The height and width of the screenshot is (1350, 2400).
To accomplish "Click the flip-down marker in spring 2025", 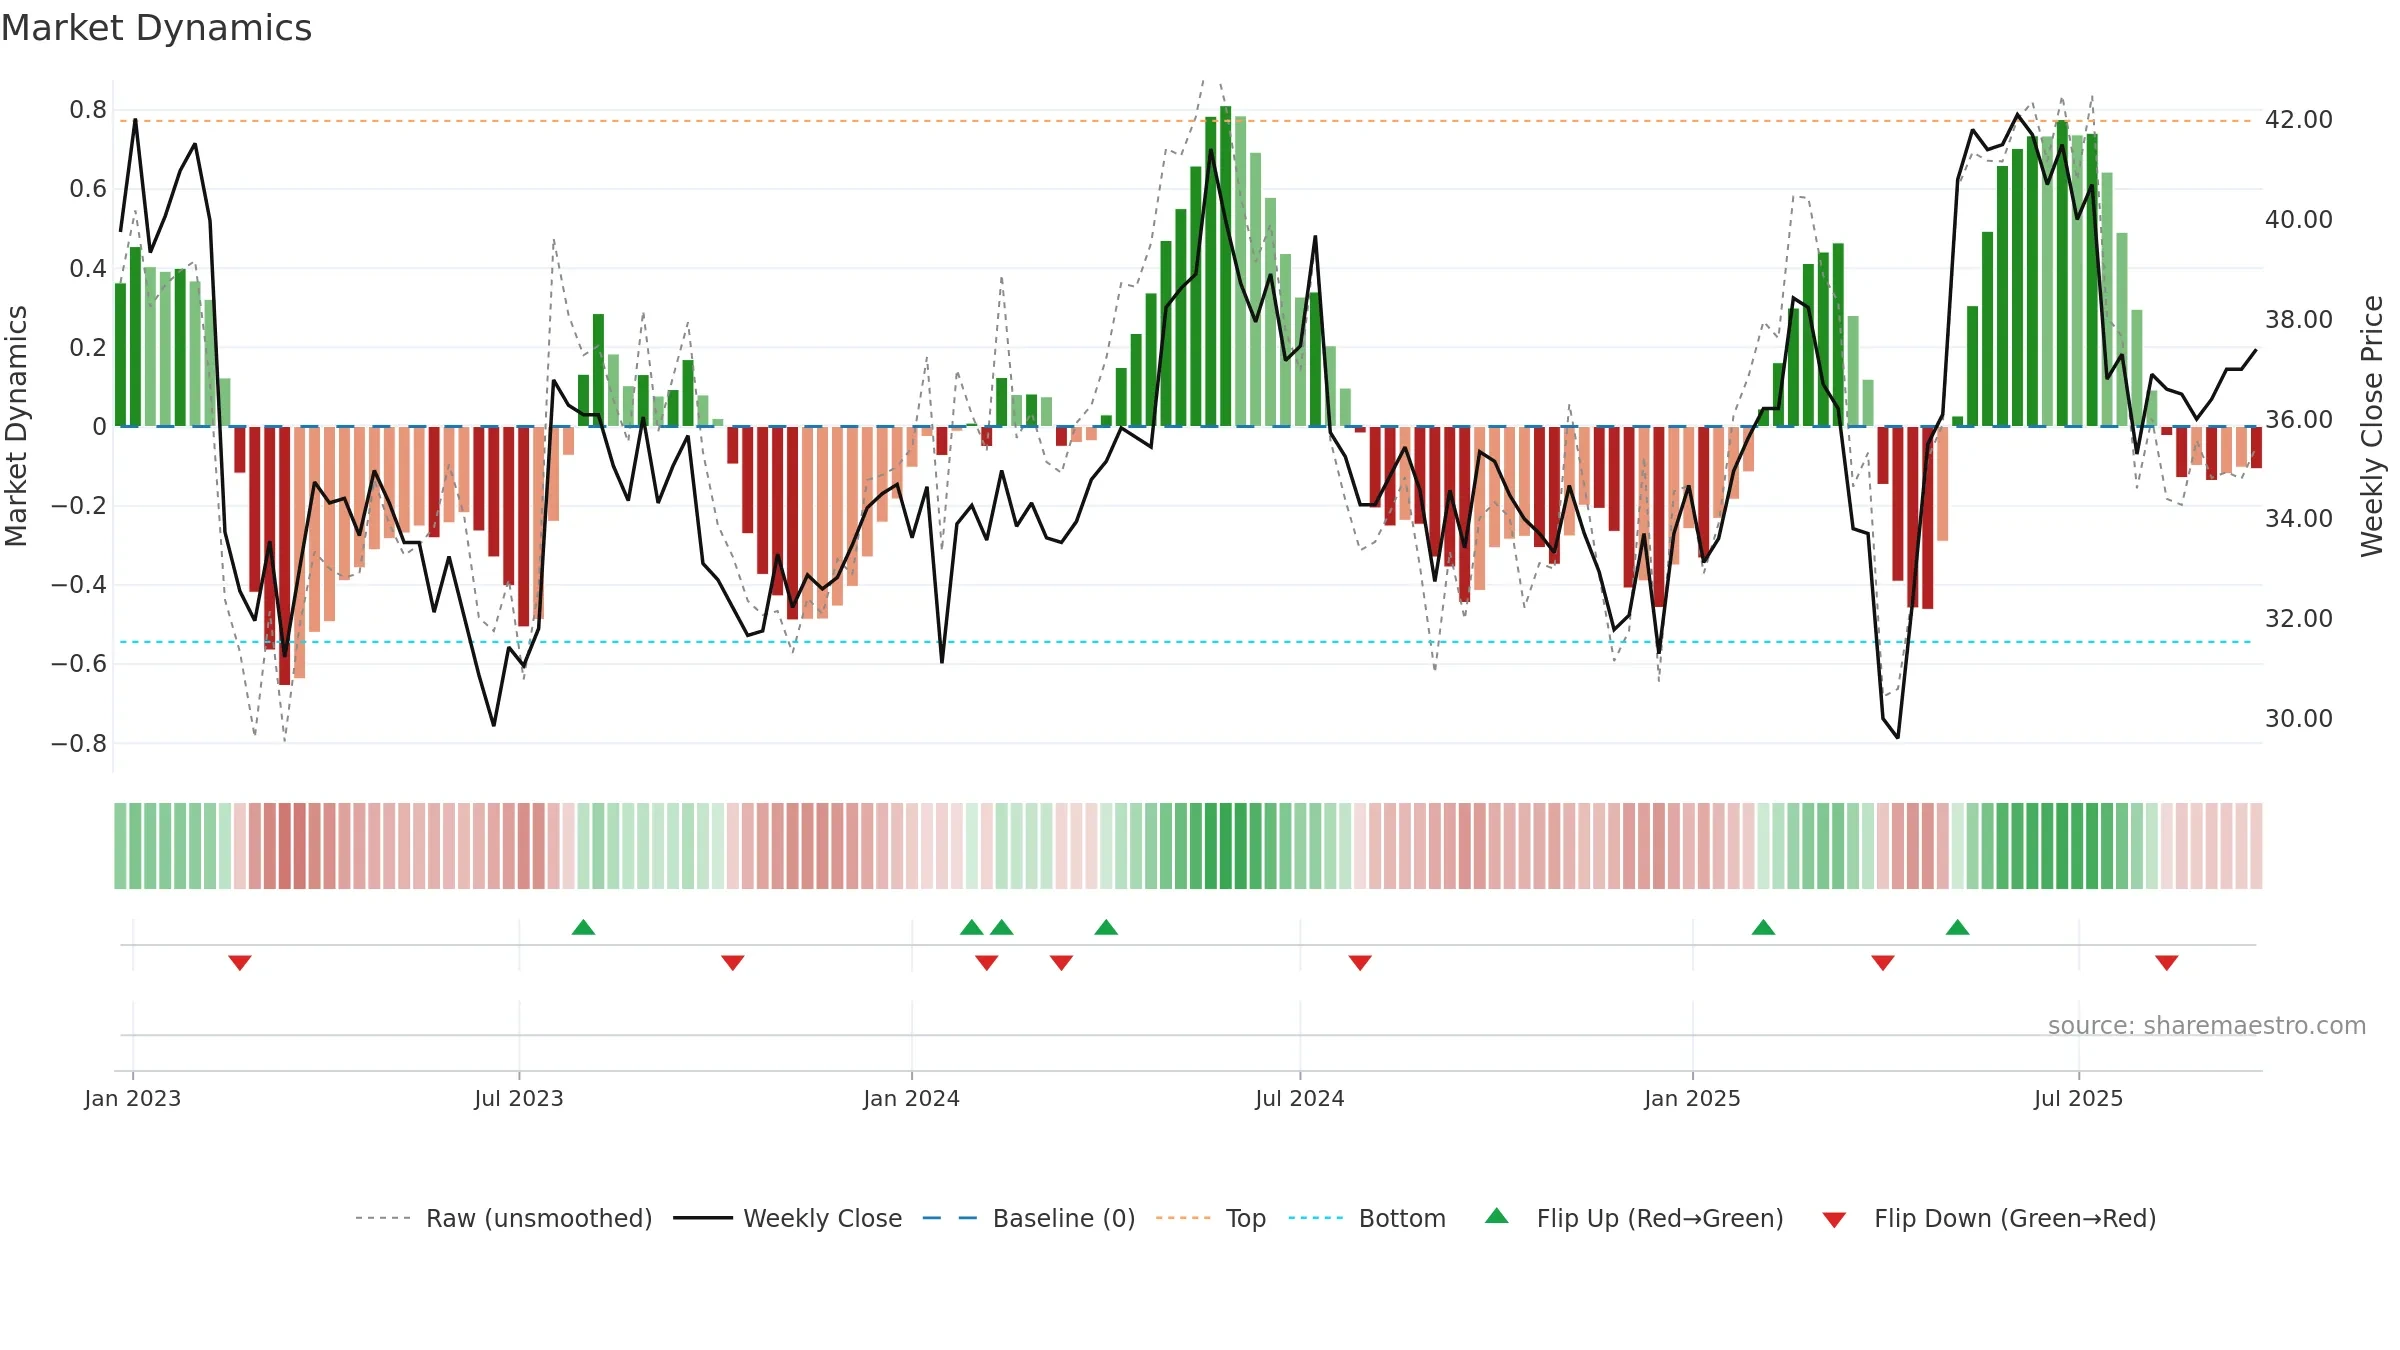I will click(1883, 962).
